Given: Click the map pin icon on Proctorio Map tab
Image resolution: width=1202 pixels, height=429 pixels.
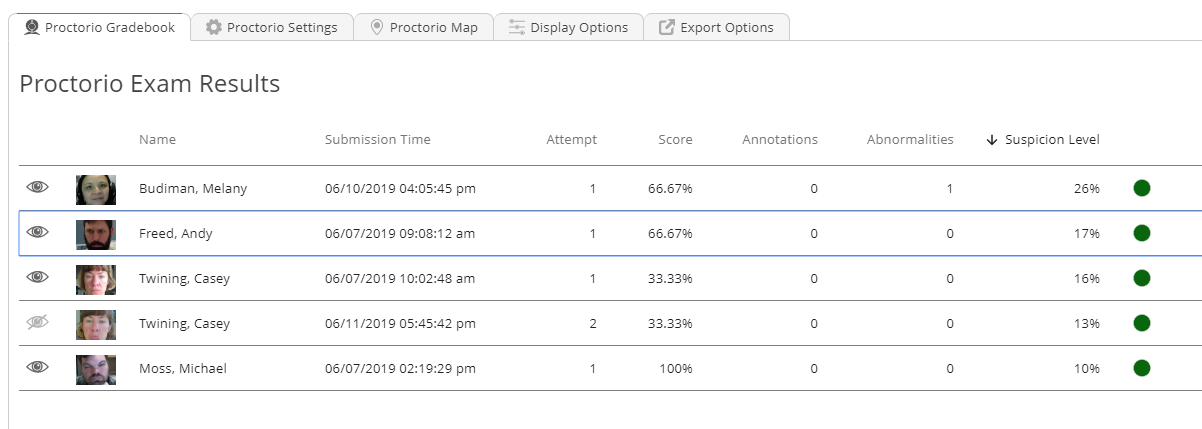Looking at the screenshot, I should (377, 27).
